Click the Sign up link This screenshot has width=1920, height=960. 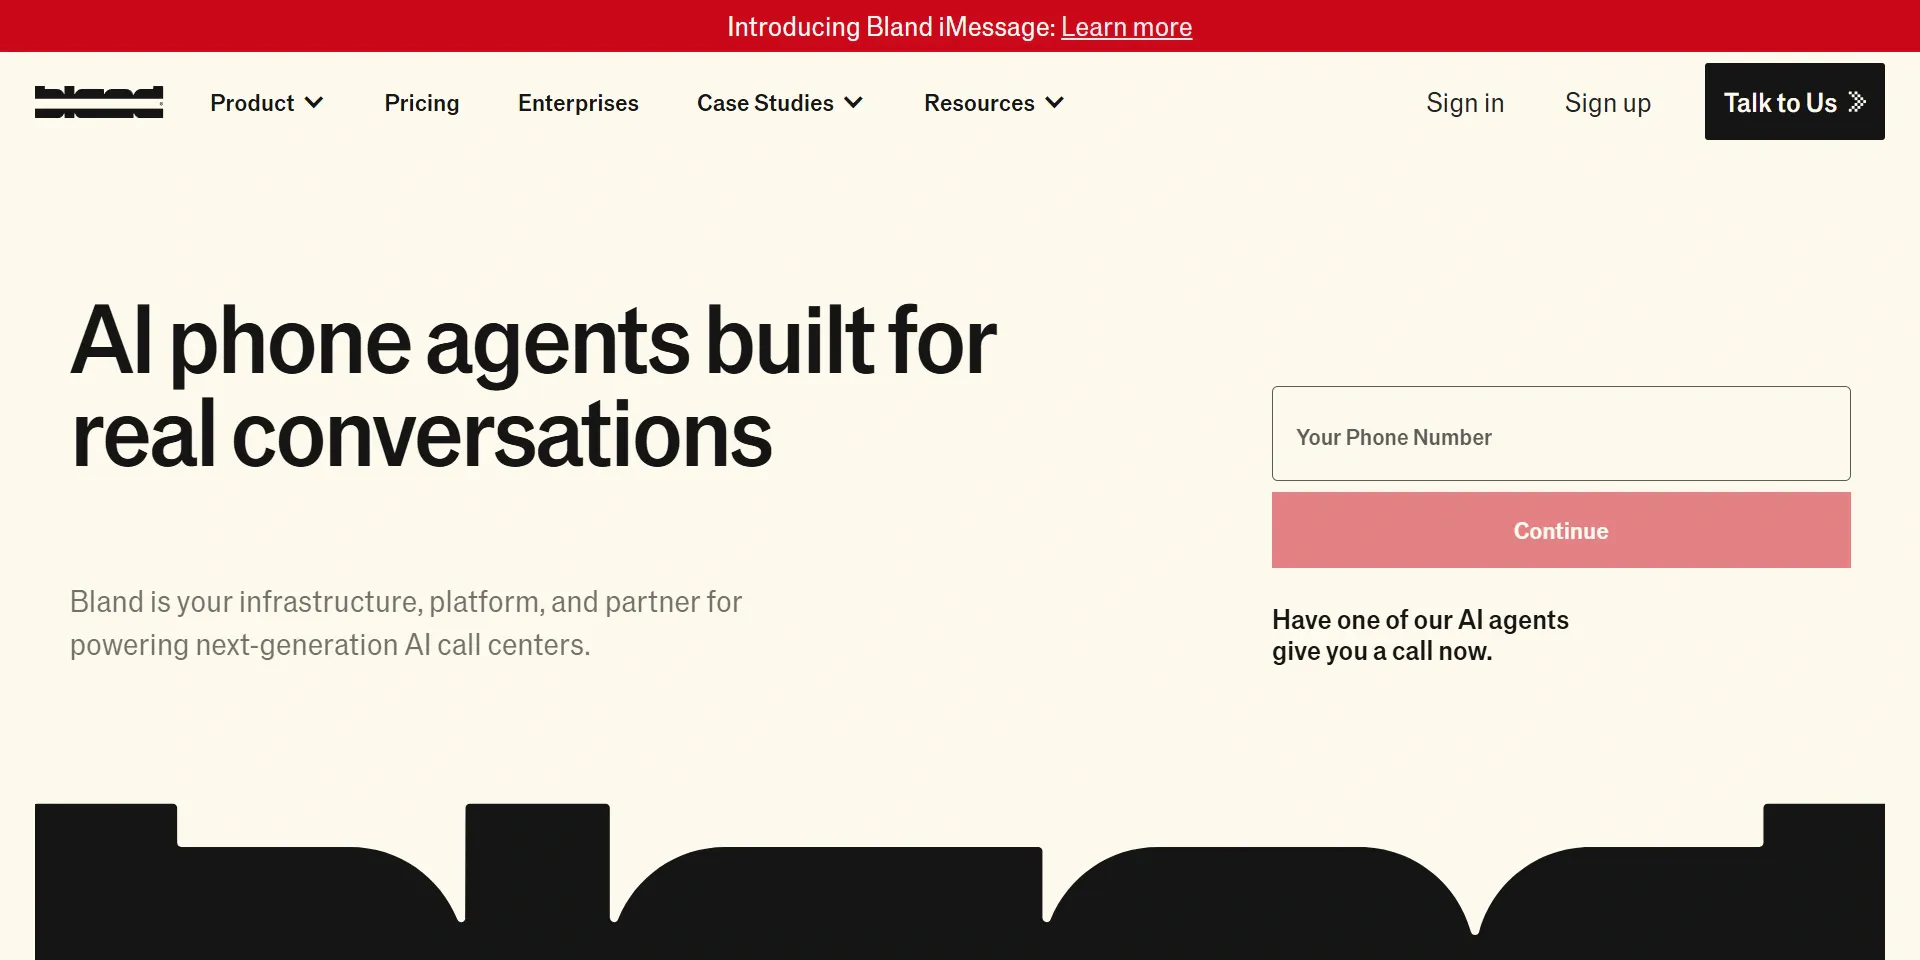point(1607,103)
